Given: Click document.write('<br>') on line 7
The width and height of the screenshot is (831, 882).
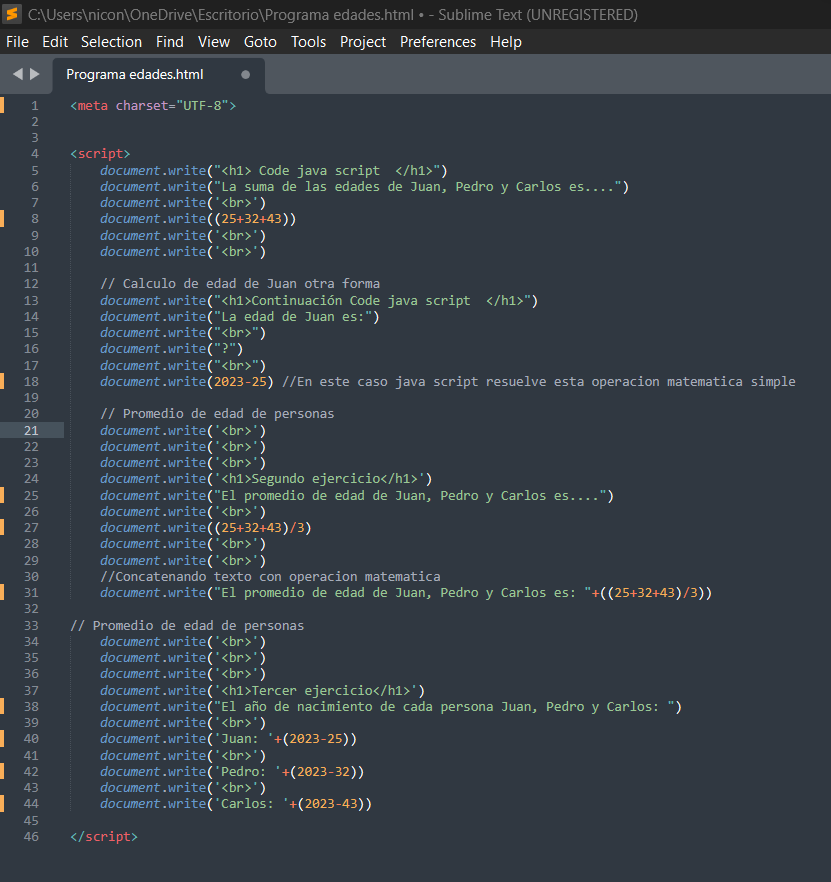Looking at the screenshot, I should (183, 203).
